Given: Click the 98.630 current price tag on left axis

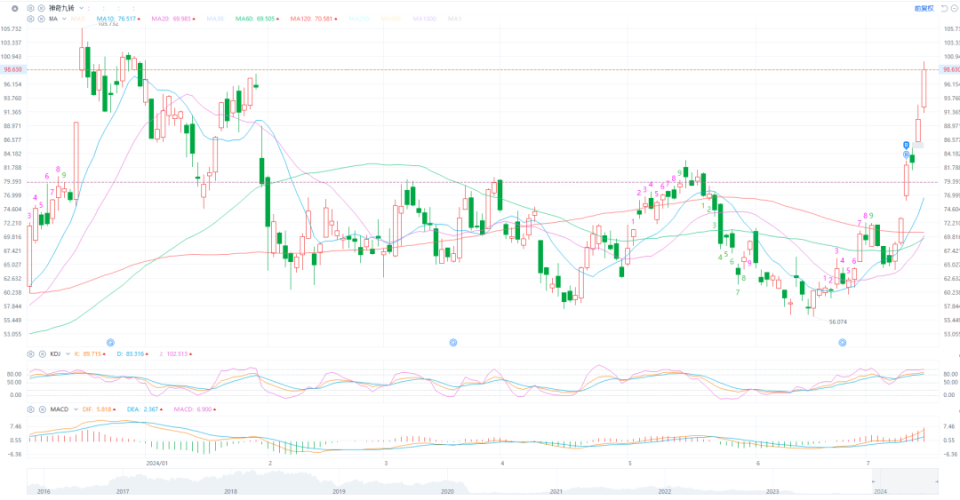Looking at the screenshot, I should pyautogui.click(x=12, y=70).
